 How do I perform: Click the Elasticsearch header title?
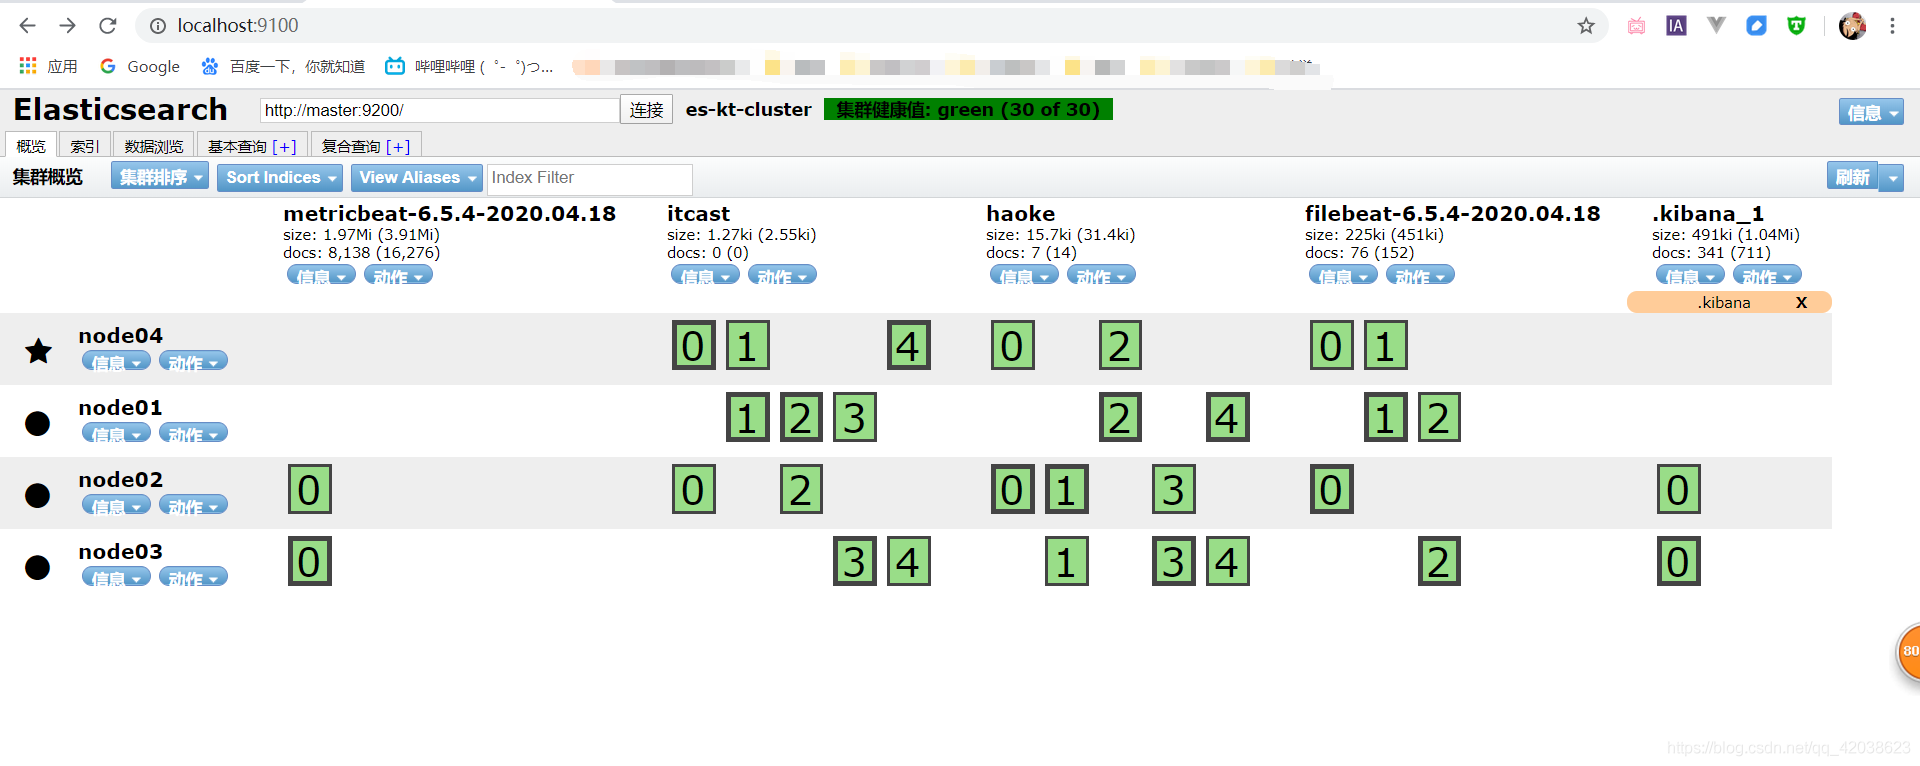(121, 109)
